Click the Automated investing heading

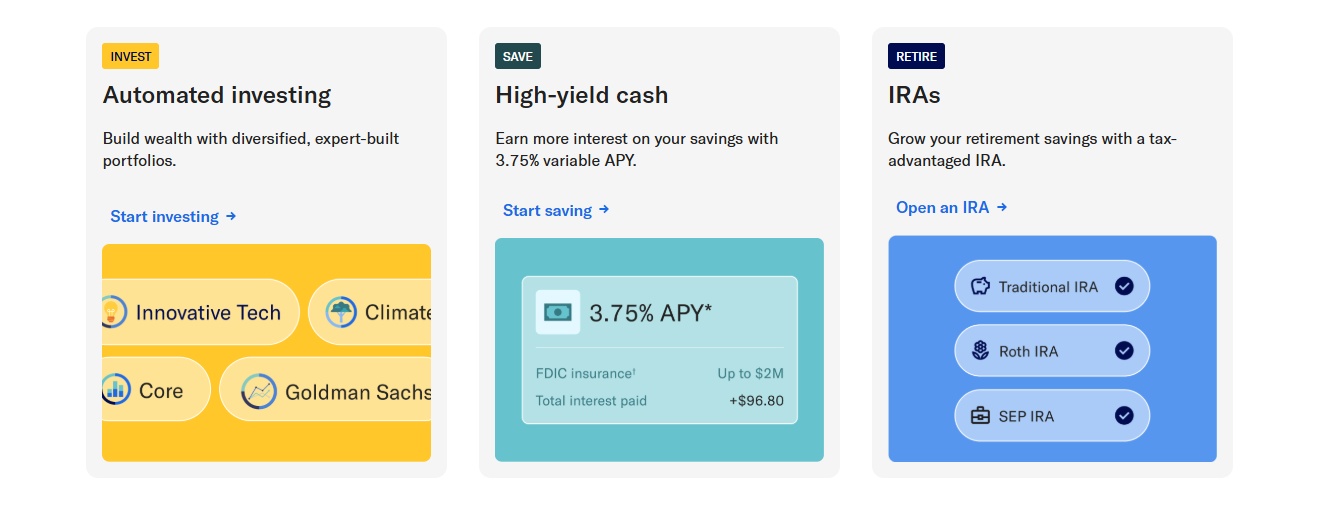pyautogui.click(x=217, y=96)
